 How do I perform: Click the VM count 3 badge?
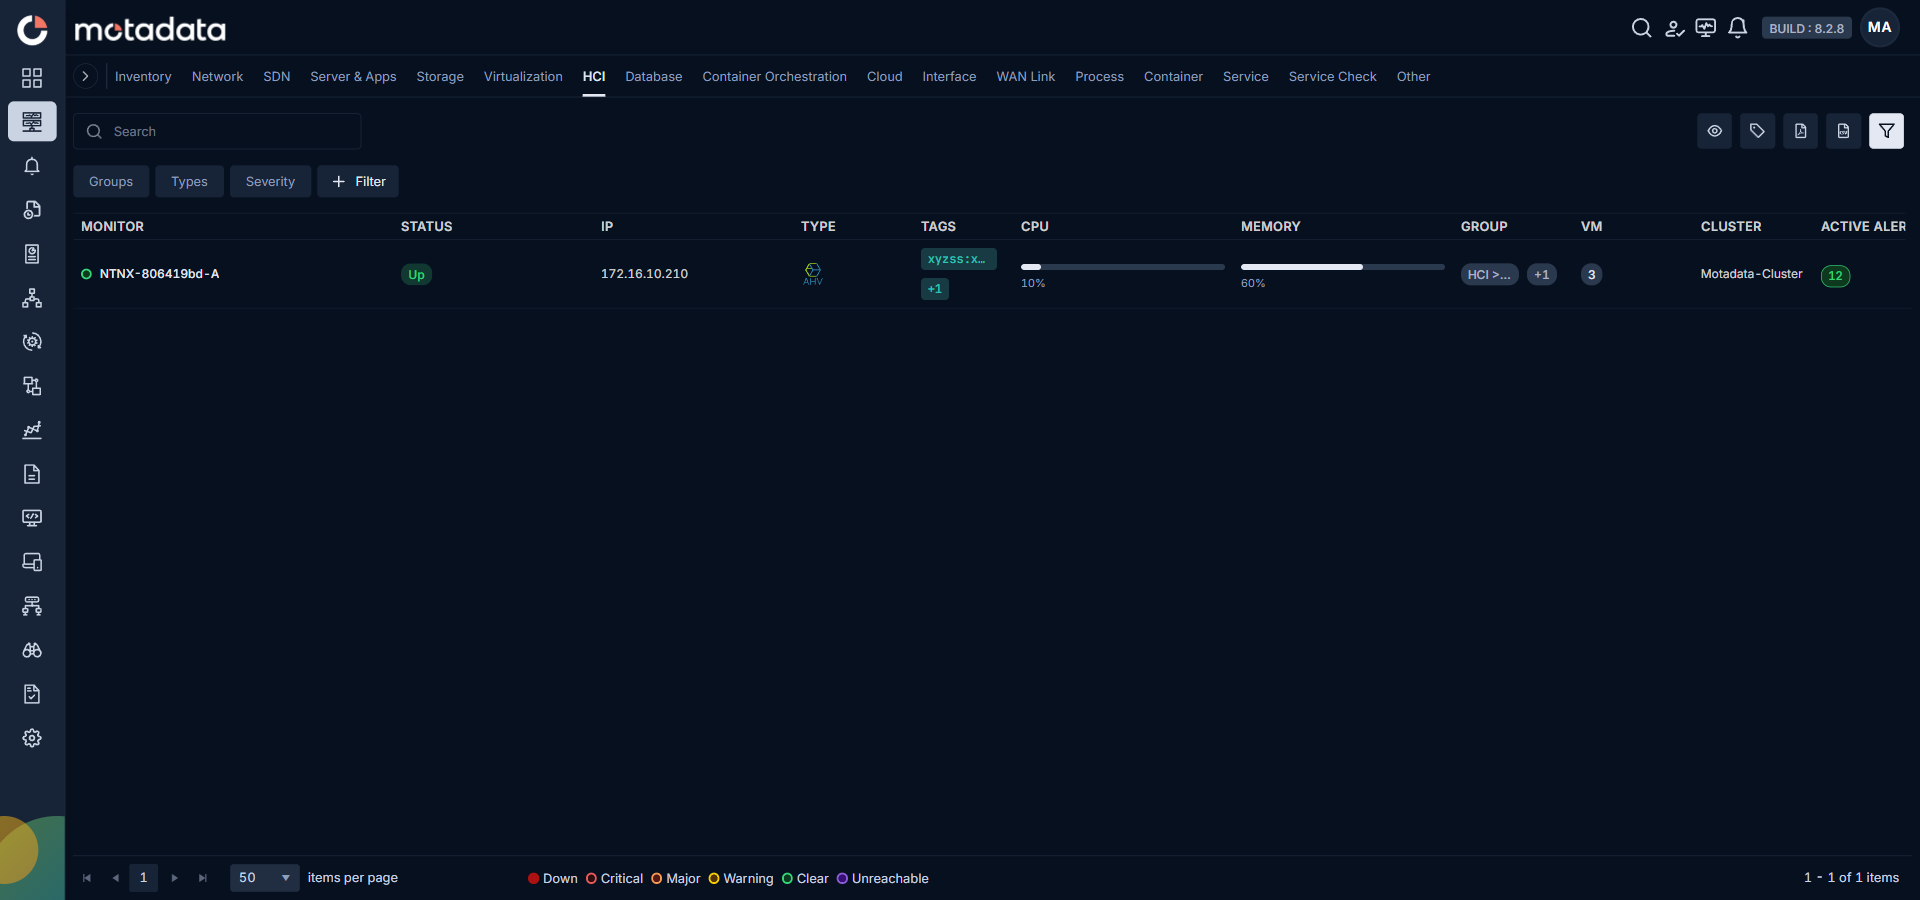(x=1591, y=274)
